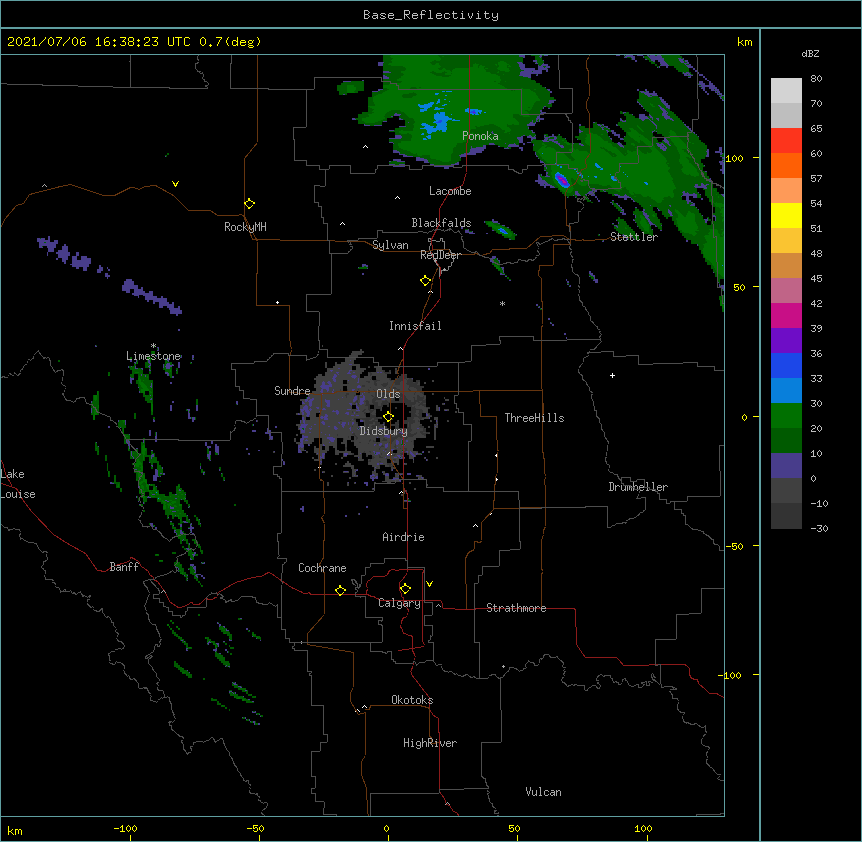Click the purple storm core northwest of Stettler
862x842 pixels.
point(561,179)
